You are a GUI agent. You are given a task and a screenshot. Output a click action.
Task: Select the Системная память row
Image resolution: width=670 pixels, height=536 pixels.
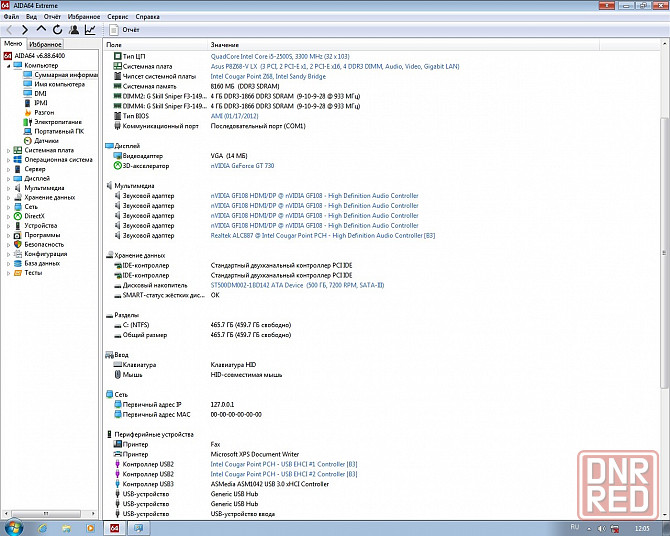(197, 86)
